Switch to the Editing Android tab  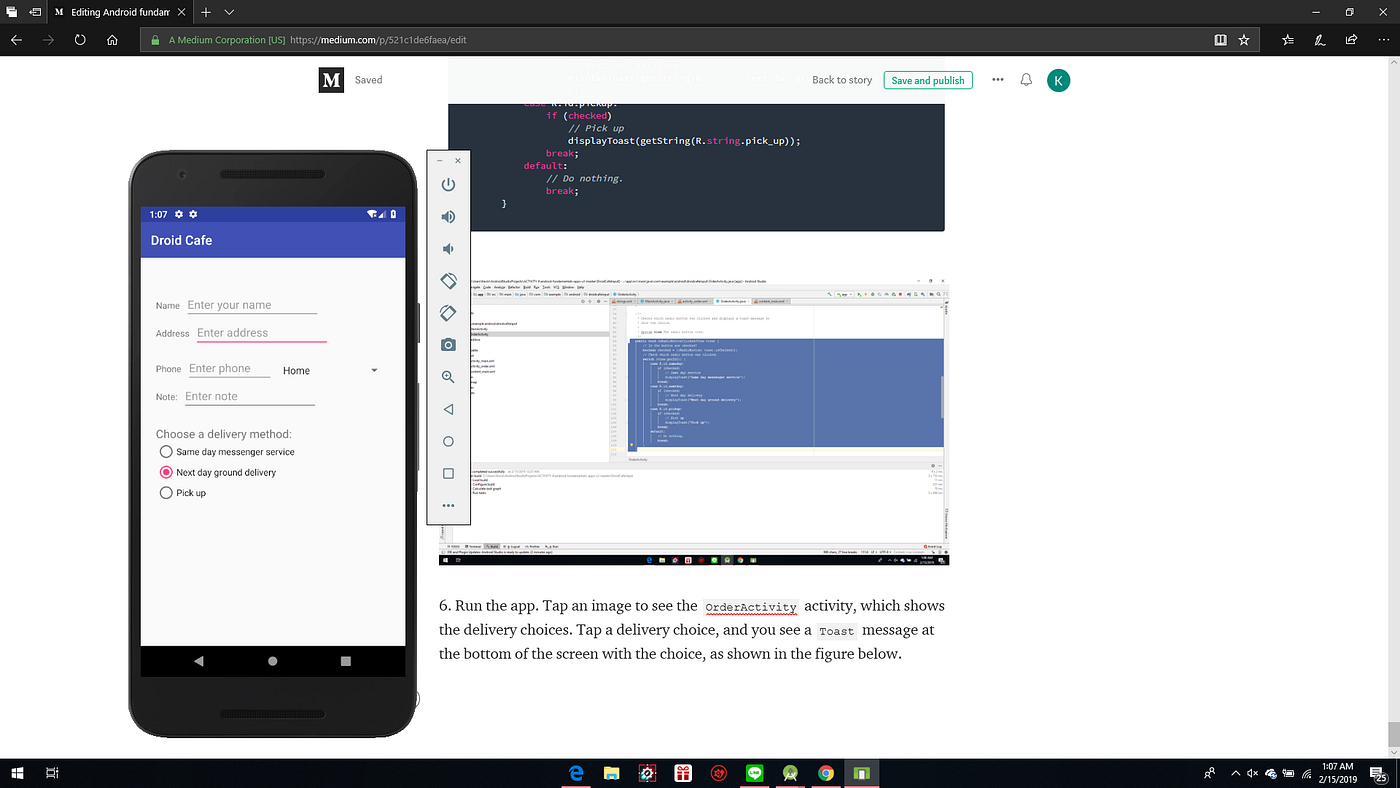point(119,14)
